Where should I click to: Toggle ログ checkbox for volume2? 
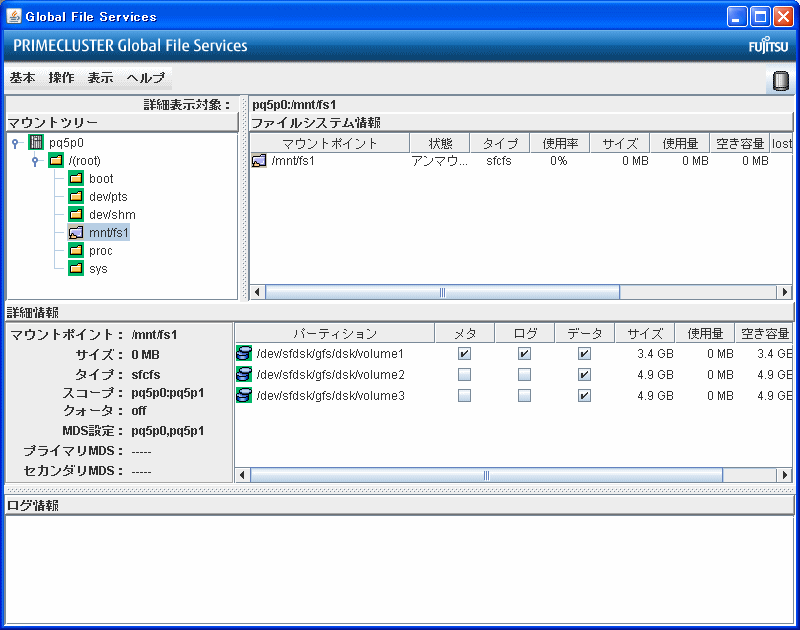(524, 374)
